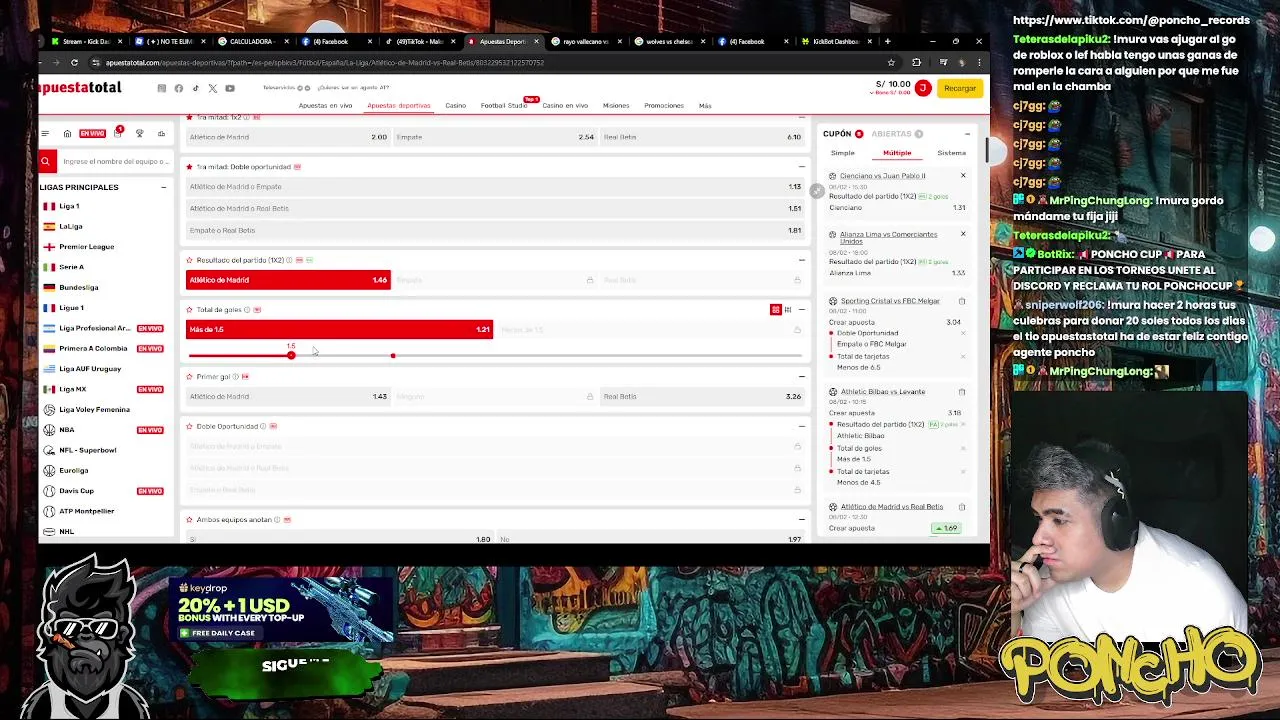Open the calendar icon with the red badge
This screenshot has height=720, width=1280.
coord(117,133)
